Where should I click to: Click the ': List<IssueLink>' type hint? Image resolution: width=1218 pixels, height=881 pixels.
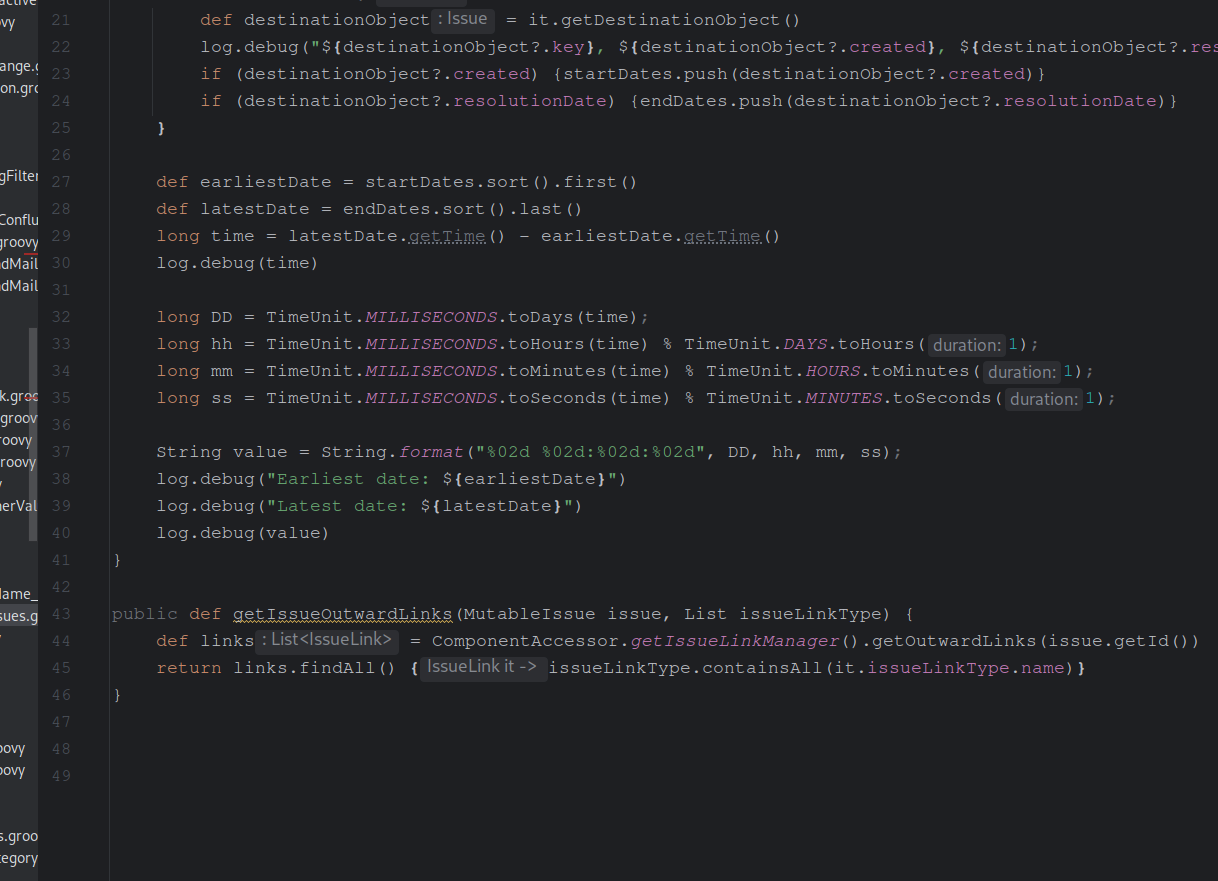(x=326, y=640)
